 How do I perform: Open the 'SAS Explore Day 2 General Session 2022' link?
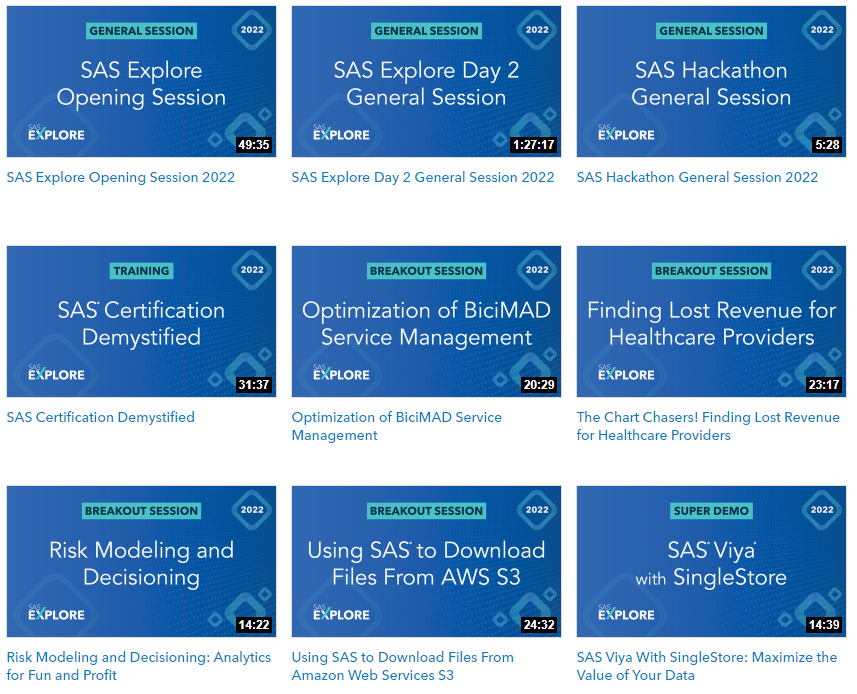point(423,177)
